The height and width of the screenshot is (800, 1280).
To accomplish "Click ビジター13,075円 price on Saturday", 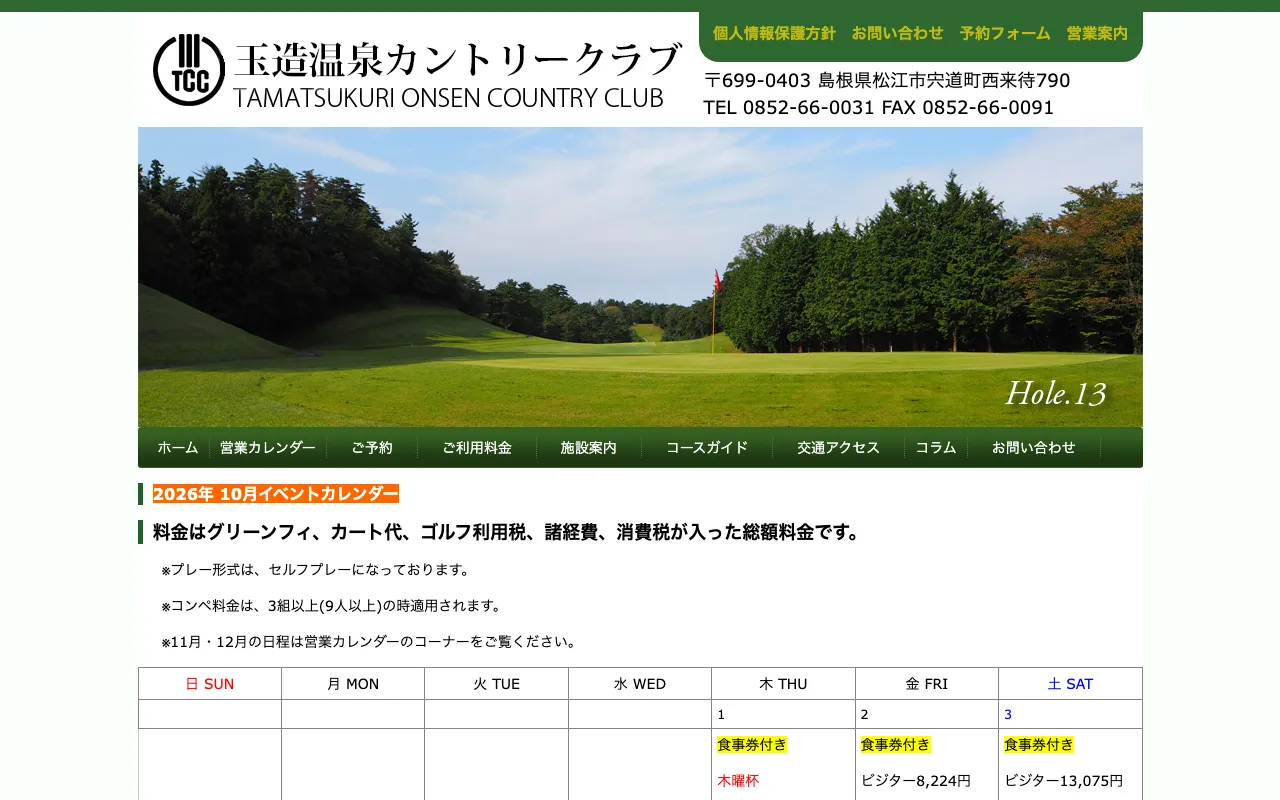I will tap(1064, 781).
